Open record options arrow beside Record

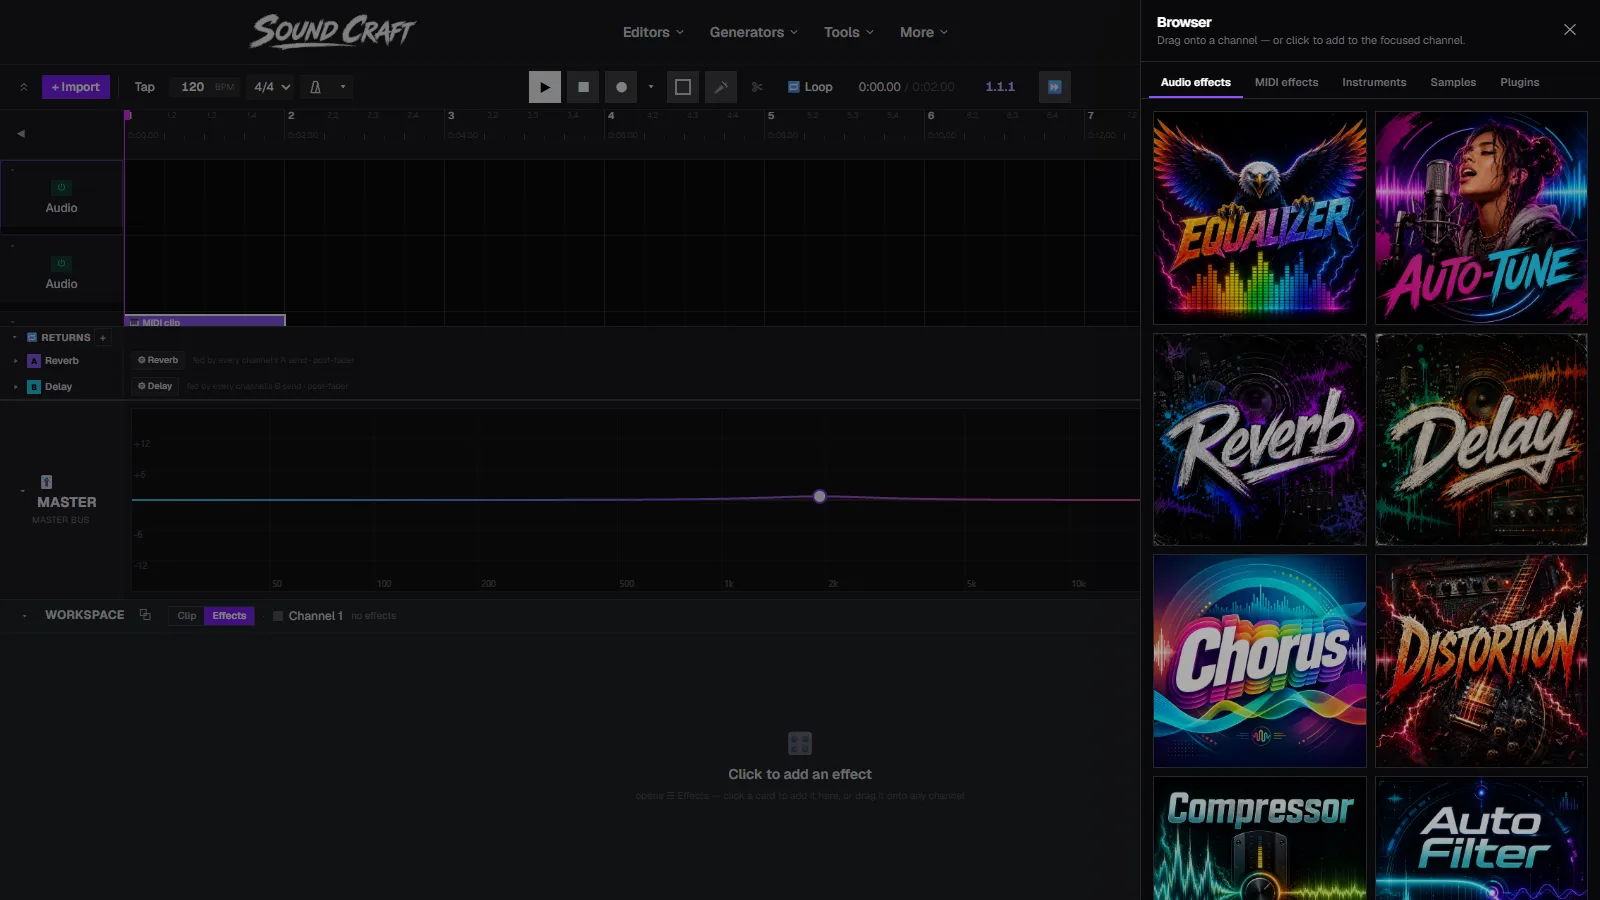(651, 87)
